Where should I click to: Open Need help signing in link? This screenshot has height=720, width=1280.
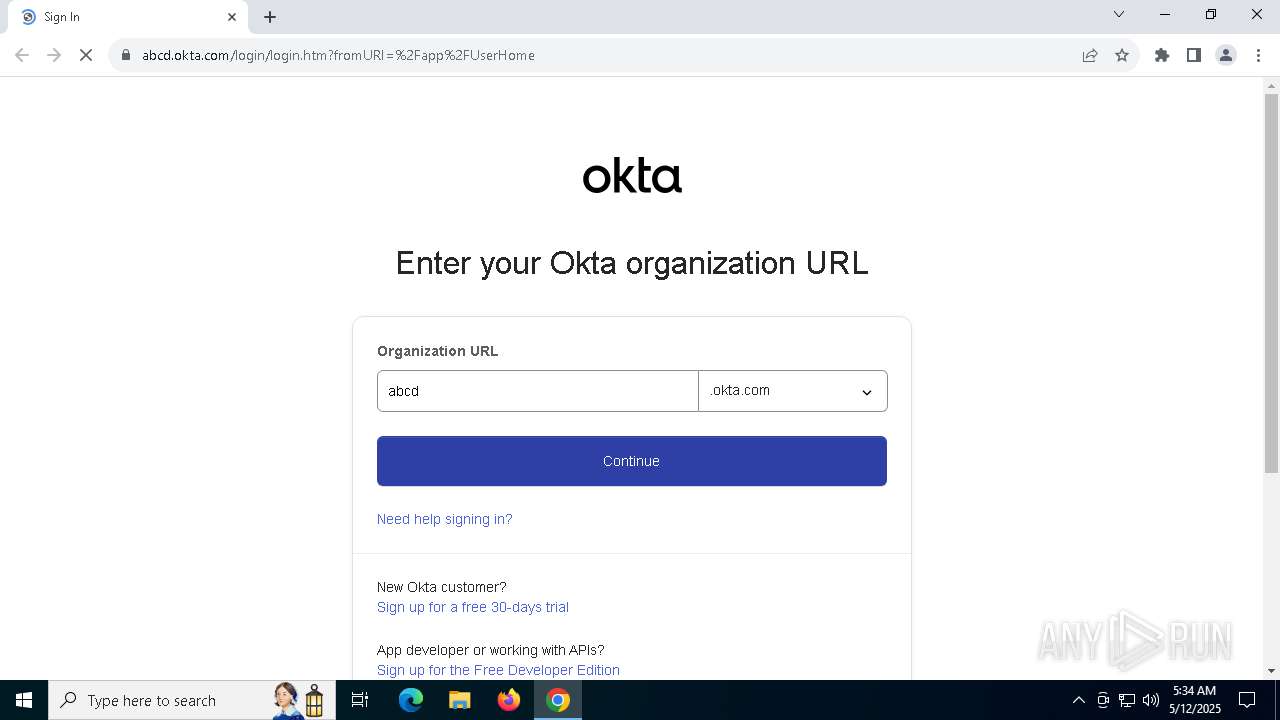click(x=444, y=519)
